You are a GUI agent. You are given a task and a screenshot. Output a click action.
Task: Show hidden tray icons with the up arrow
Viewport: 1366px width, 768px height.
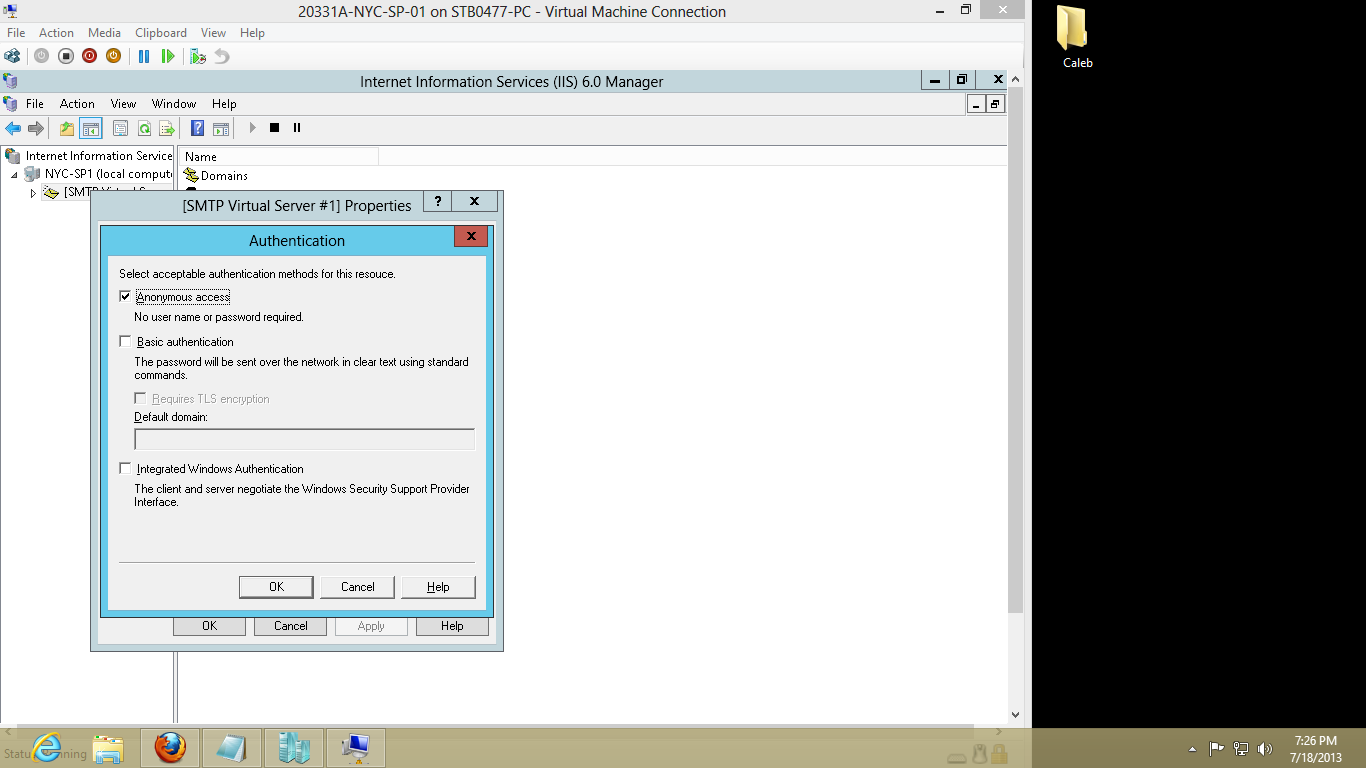[x=1192, y=749]
